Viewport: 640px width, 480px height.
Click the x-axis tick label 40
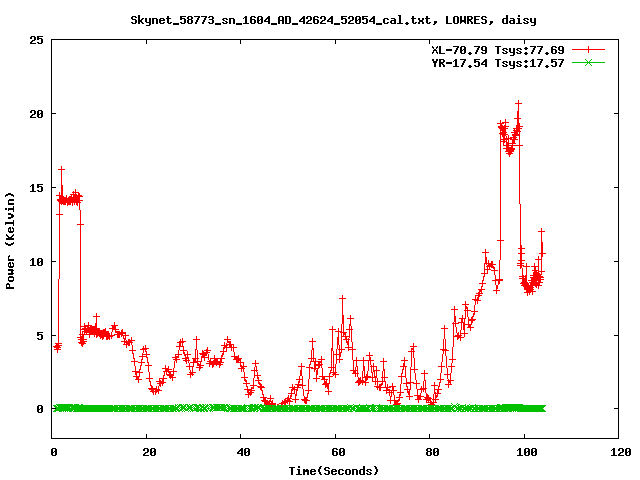click(x=243, y=452)
